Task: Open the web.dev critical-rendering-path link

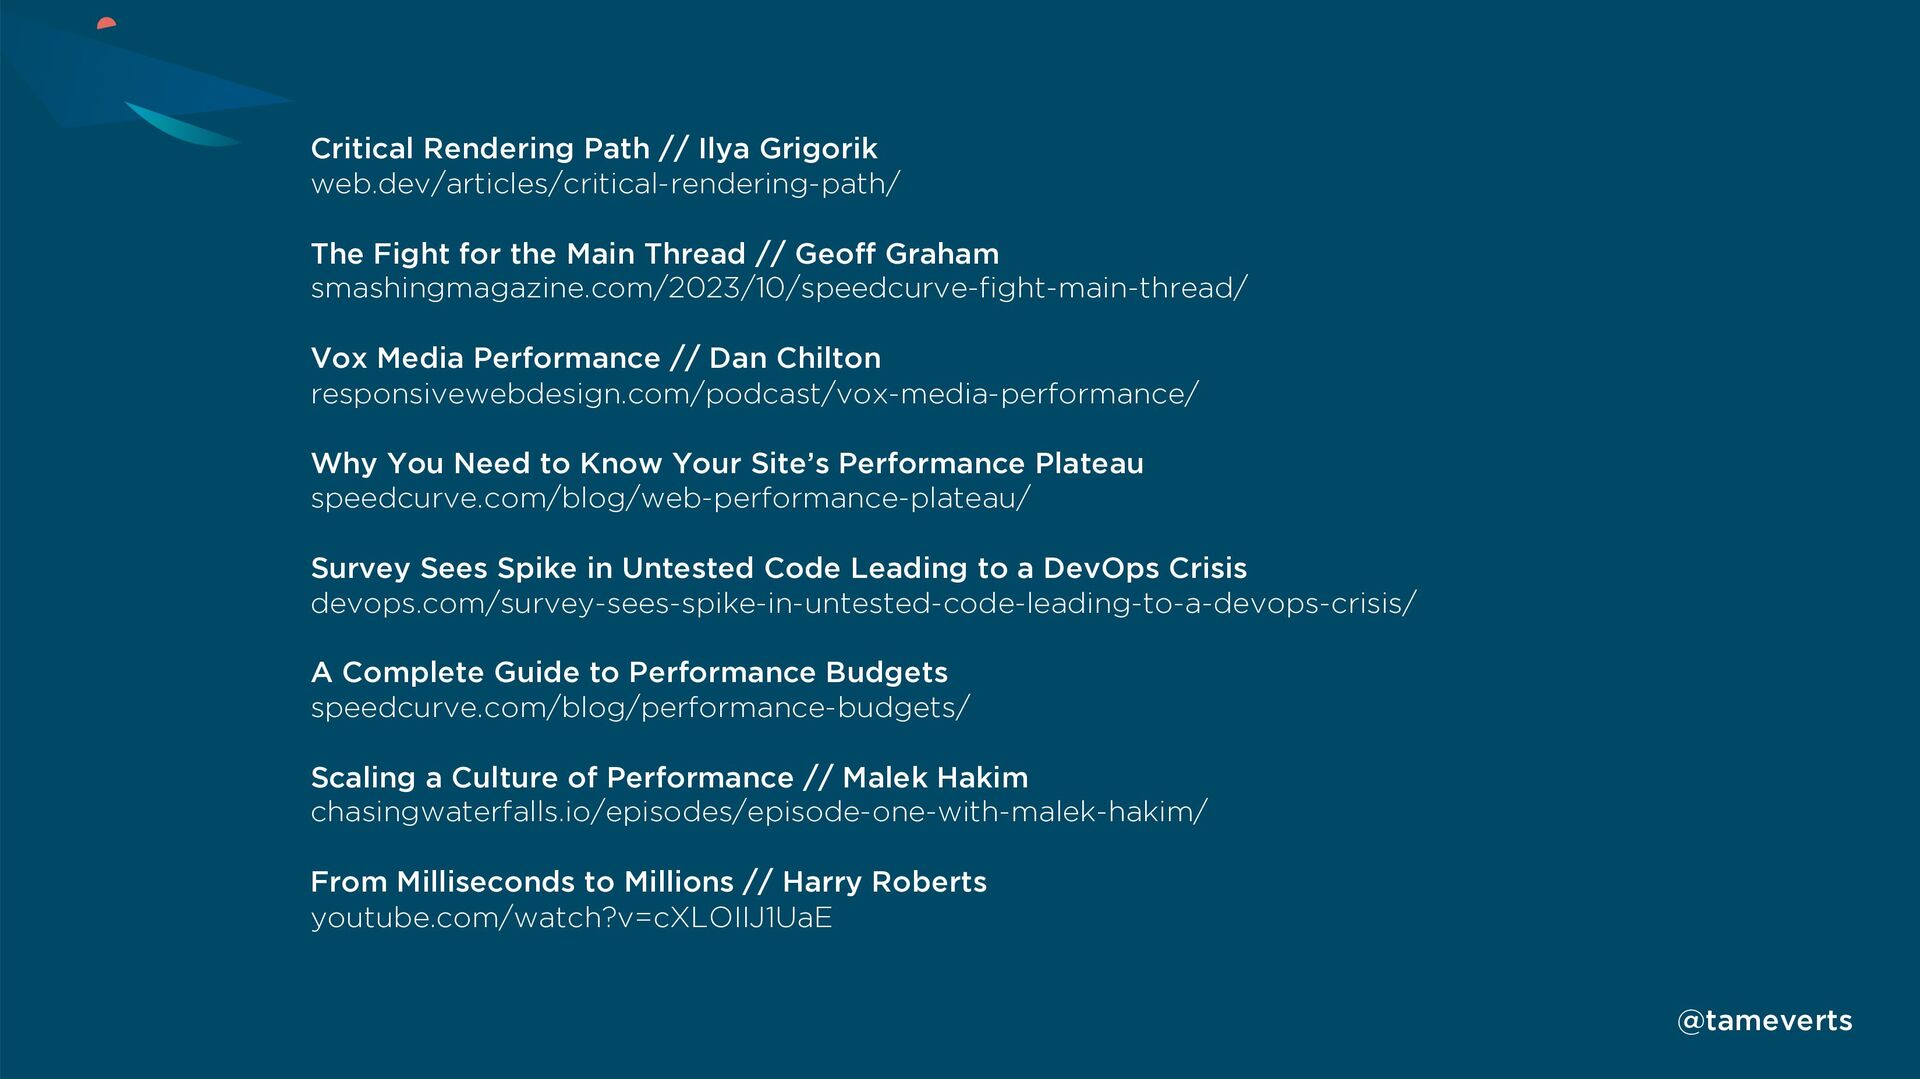Action: (605, 184)
